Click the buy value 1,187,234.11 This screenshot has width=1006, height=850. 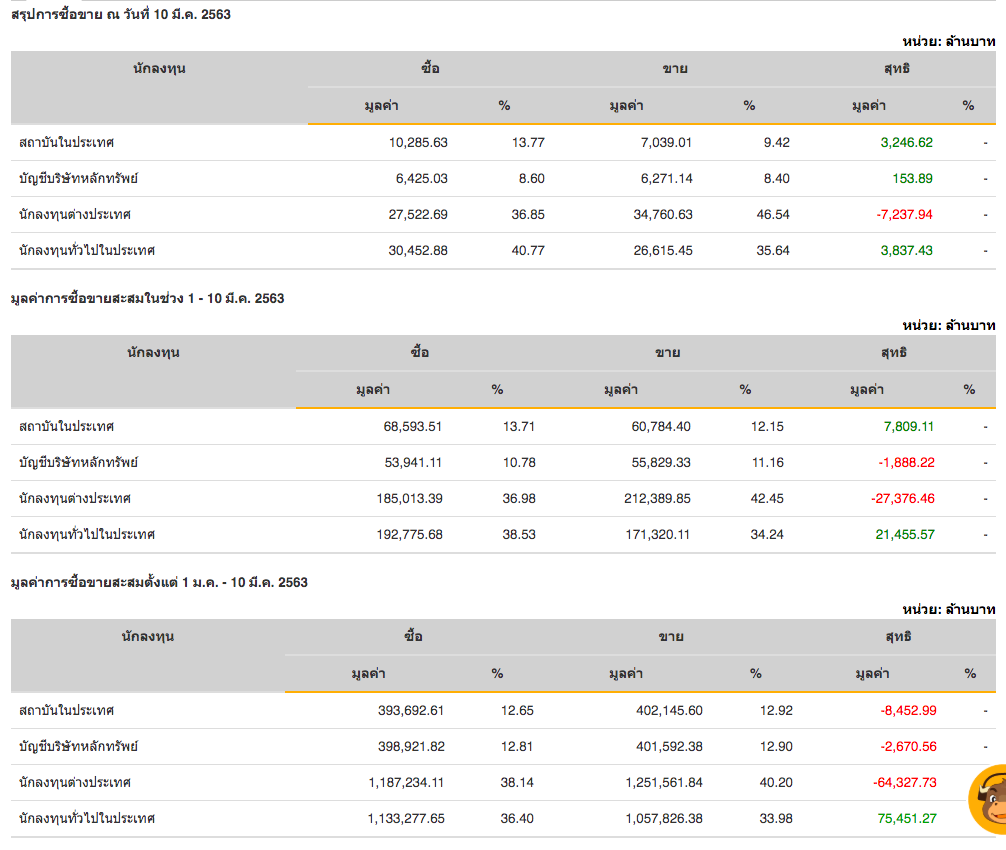(392, 782)
